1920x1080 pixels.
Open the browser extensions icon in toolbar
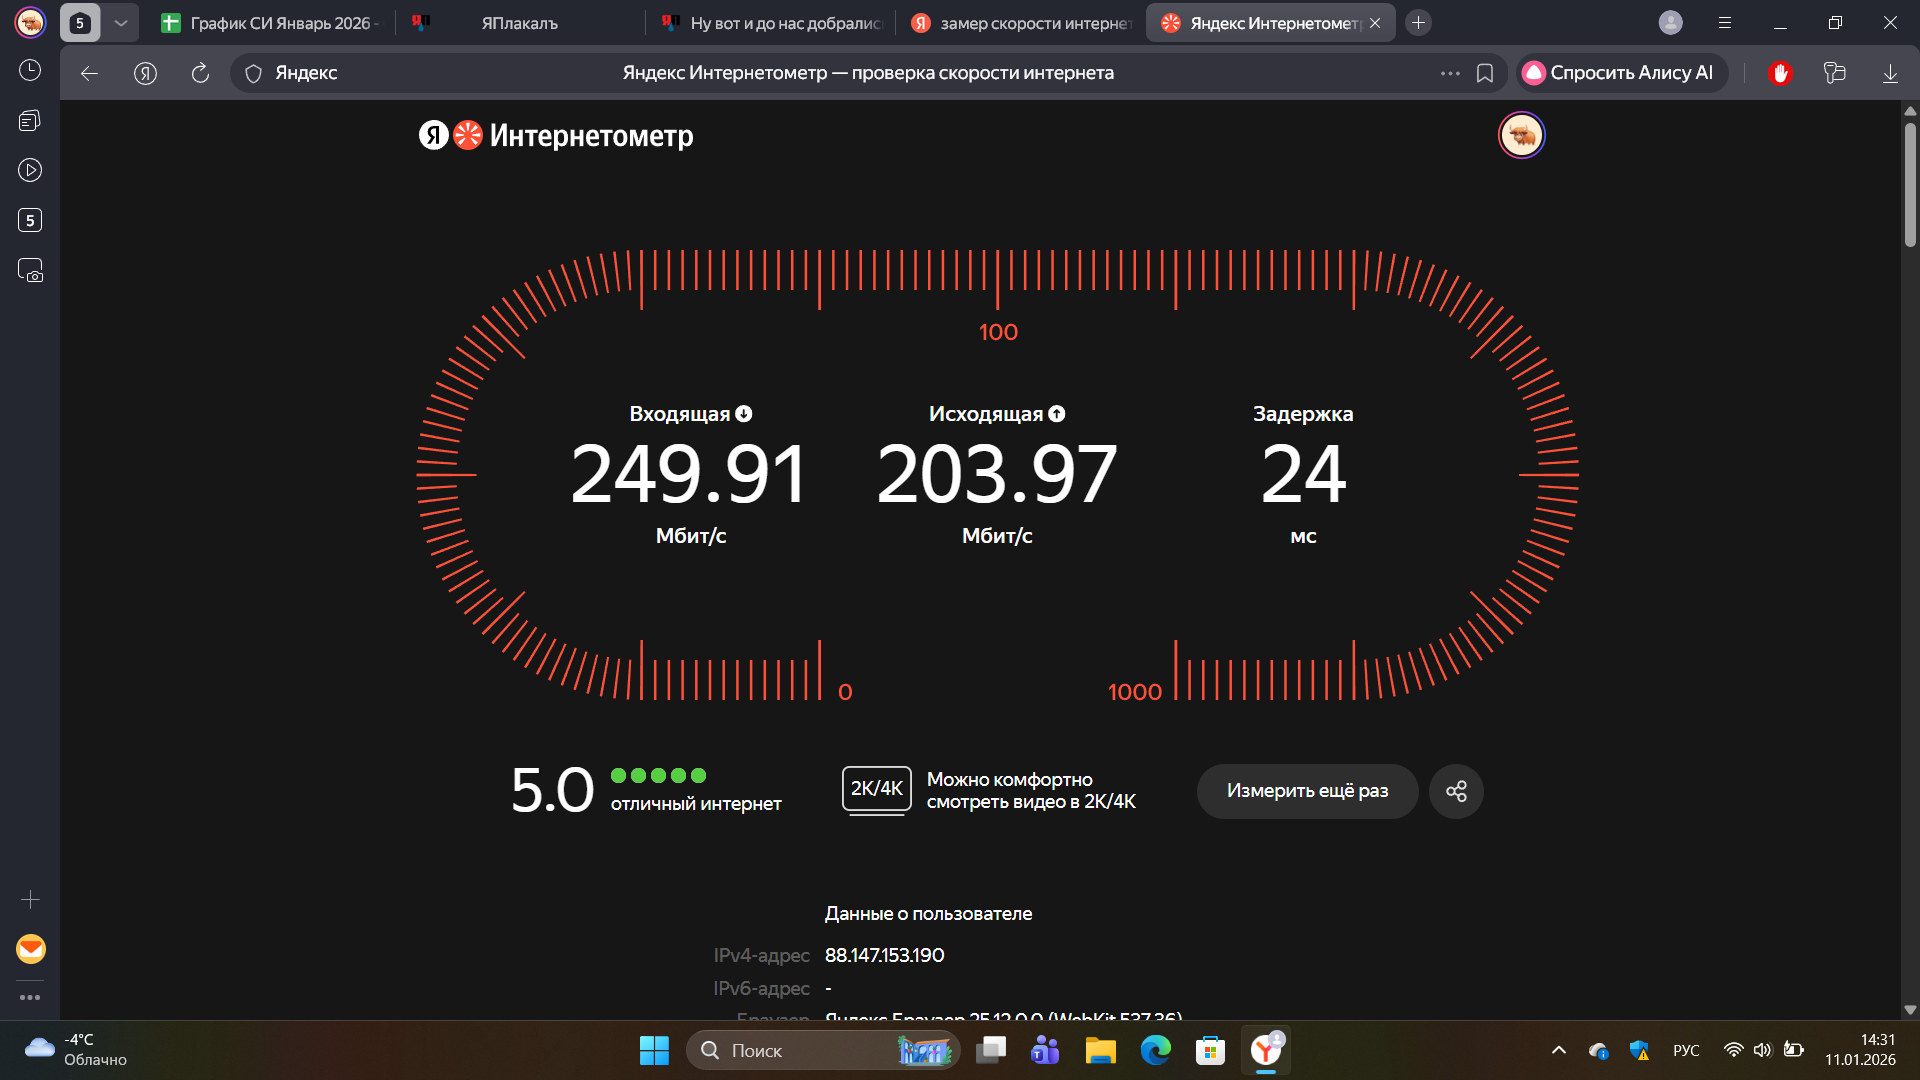(1834, 73)
